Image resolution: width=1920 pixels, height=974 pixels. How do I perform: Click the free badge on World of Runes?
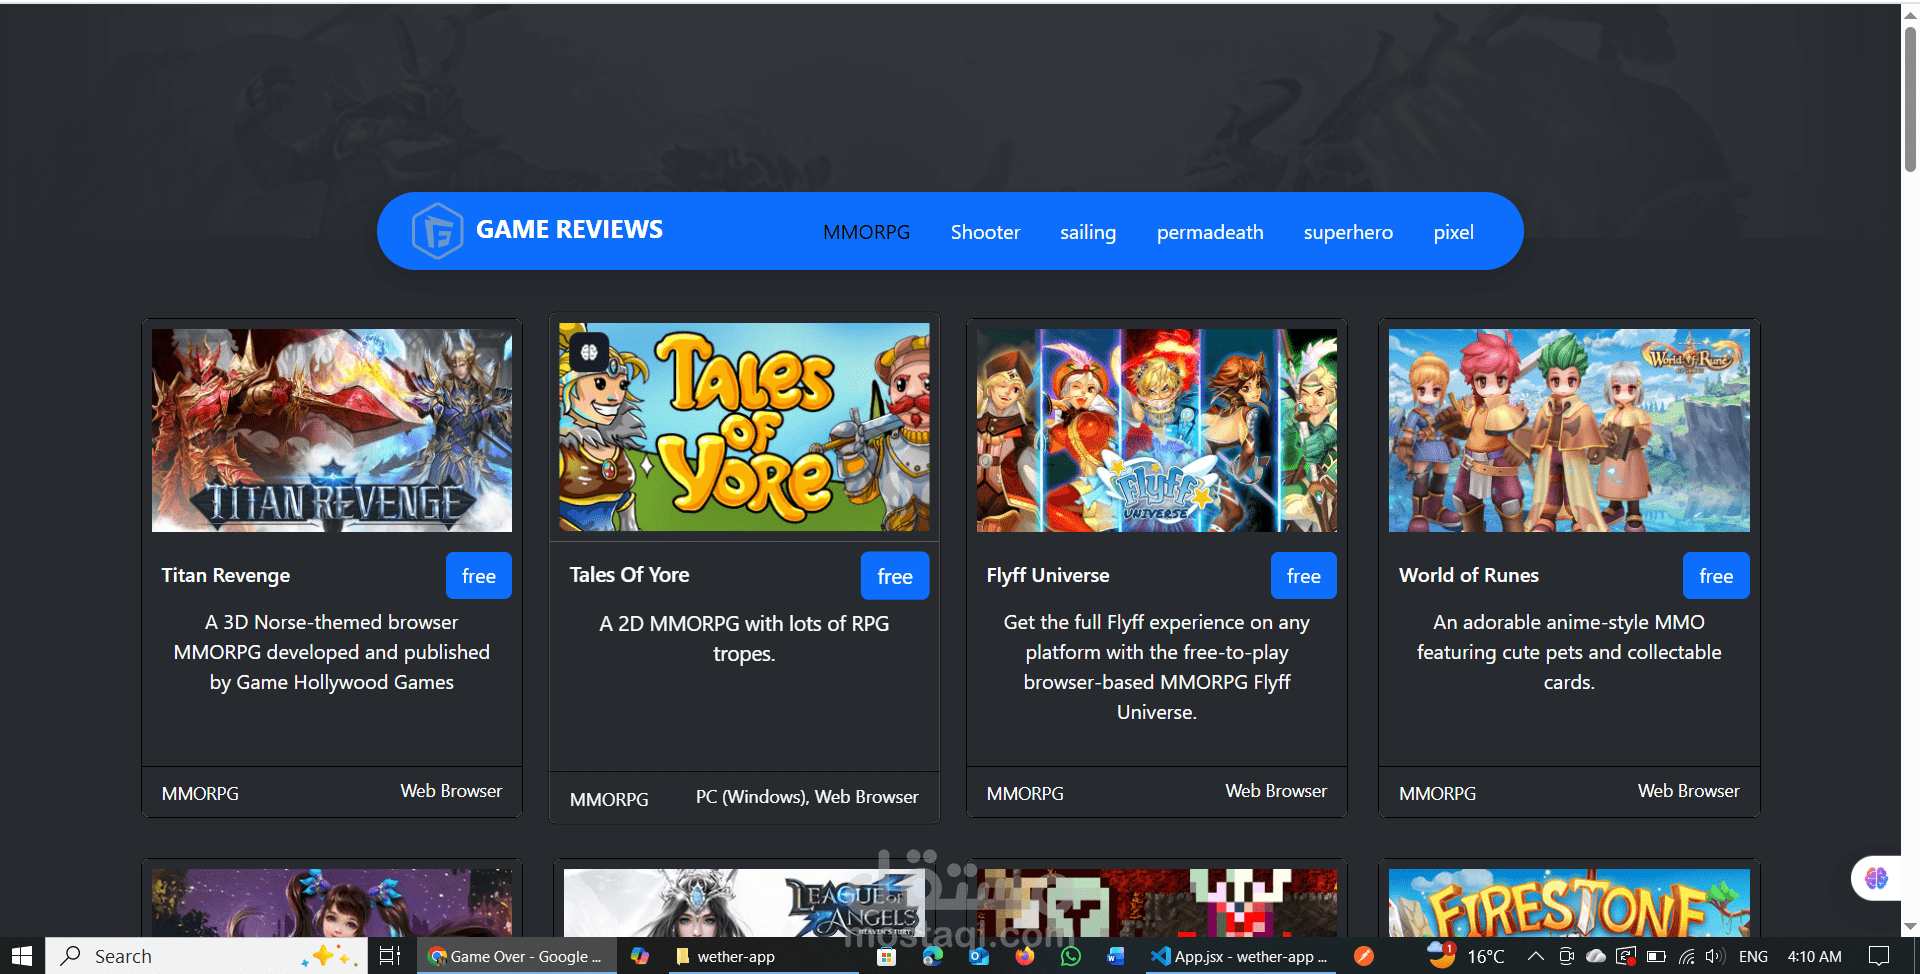pyautogui.click(x=1716, y=576)
